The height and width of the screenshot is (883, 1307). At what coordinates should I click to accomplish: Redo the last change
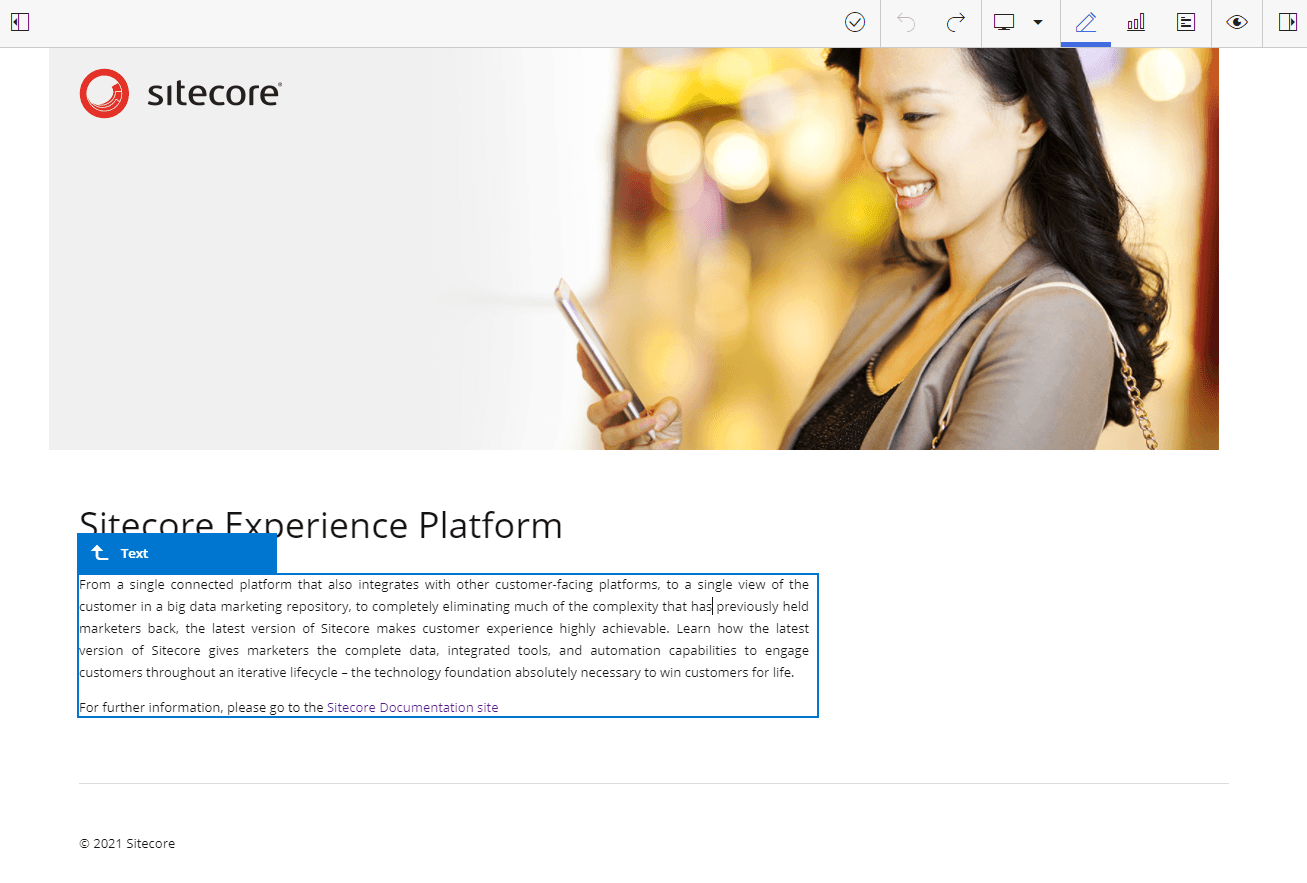pos(956,22)
